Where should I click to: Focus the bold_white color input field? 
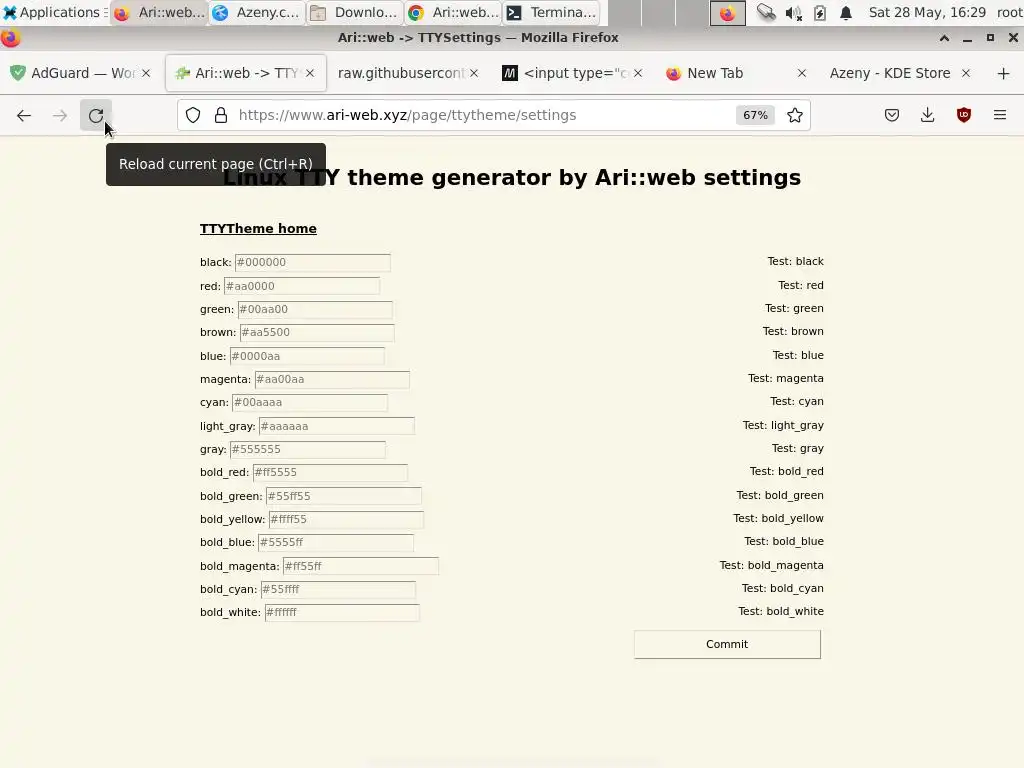click(342, 613)
